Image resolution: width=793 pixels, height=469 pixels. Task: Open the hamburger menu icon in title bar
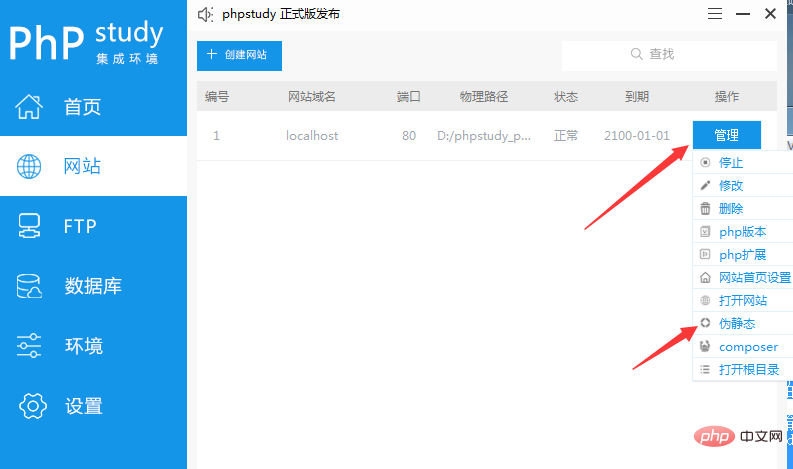pos(715,14)
